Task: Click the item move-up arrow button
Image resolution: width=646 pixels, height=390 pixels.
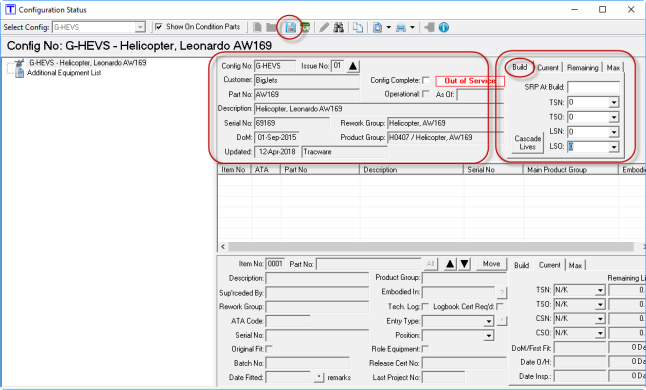Action: [x=450, y=264]
